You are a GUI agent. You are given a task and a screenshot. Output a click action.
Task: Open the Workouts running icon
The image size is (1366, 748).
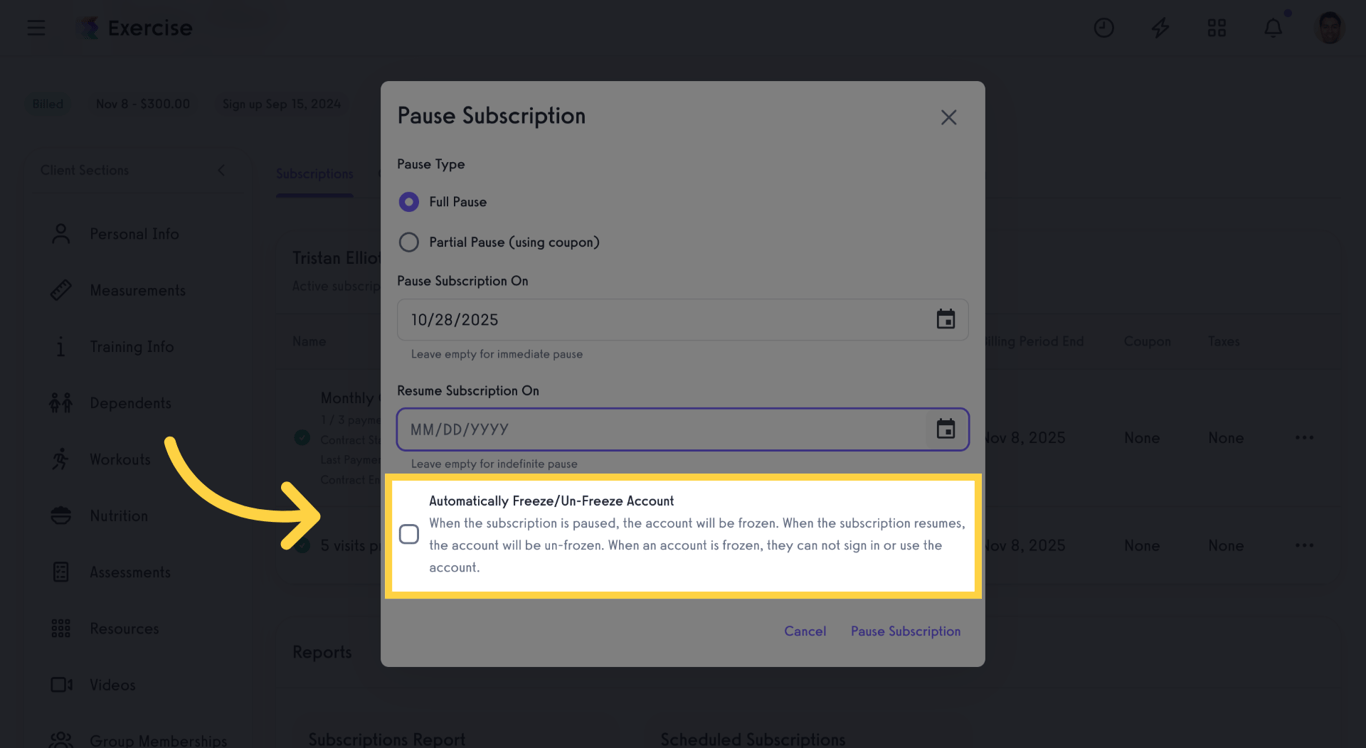tap(60, 459)
